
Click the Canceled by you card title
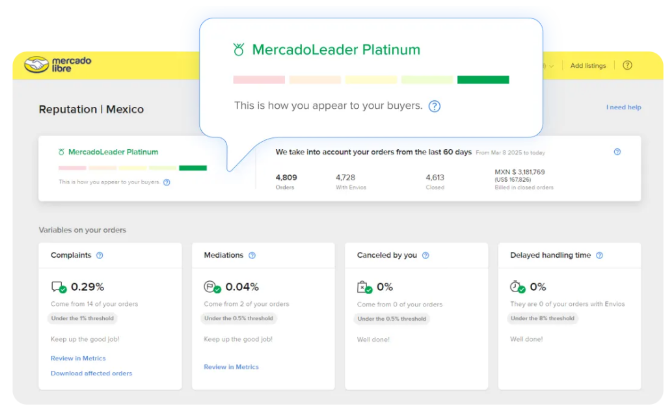(x=387, y=255)
